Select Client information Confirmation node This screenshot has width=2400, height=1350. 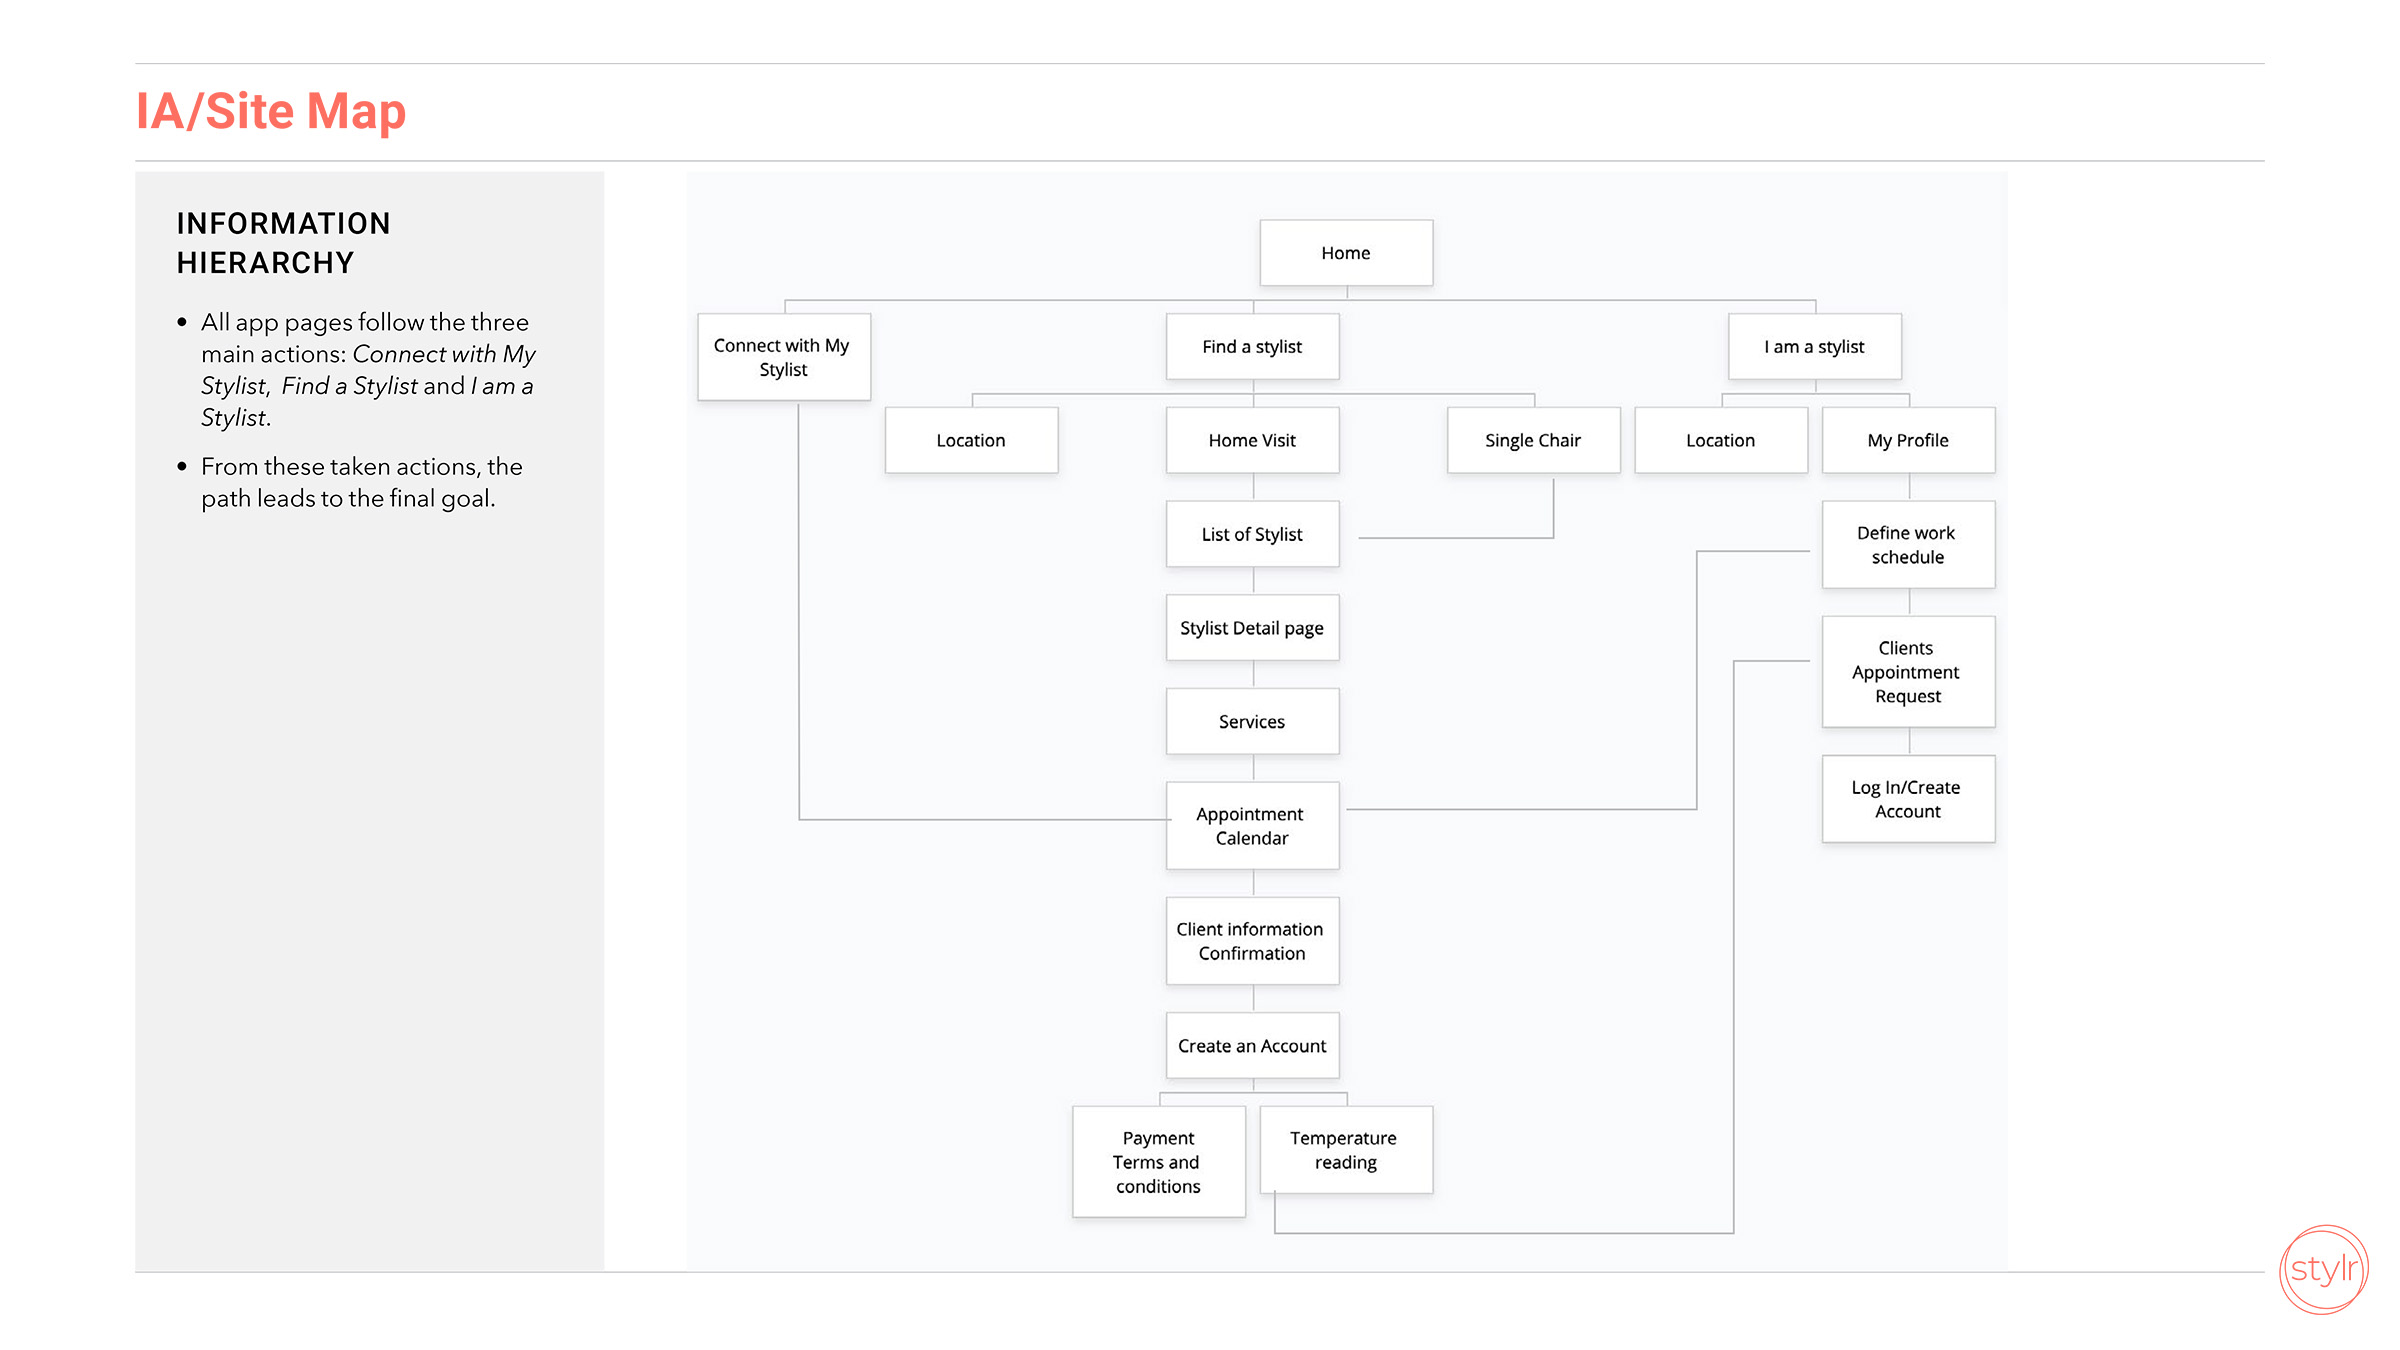[1252, 941]
